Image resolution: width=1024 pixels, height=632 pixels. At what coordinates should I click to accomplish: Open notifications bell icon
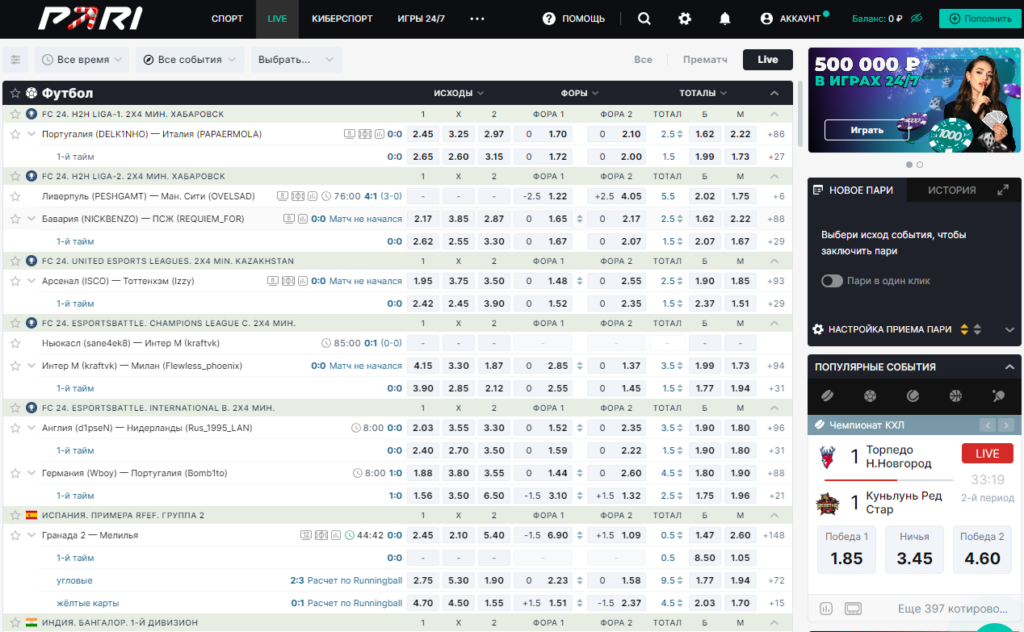pyautogui.click(x=725, y=18)
